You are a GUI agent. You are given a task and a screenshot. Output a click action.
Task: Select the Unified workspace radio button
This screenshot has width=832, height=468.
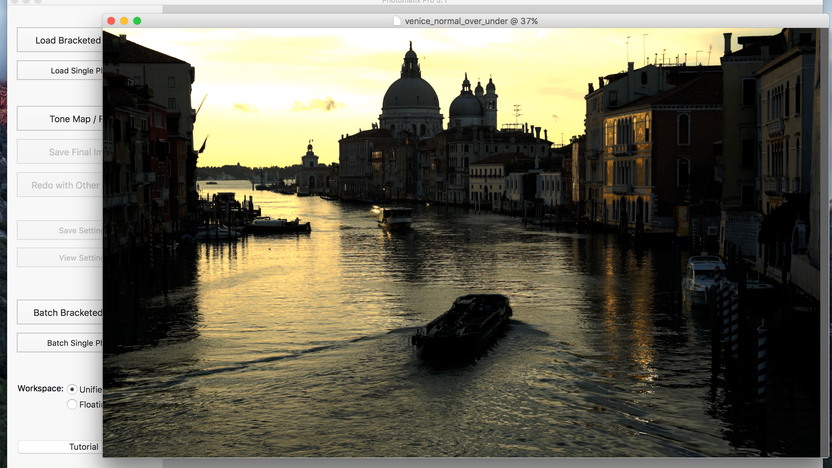72,389
